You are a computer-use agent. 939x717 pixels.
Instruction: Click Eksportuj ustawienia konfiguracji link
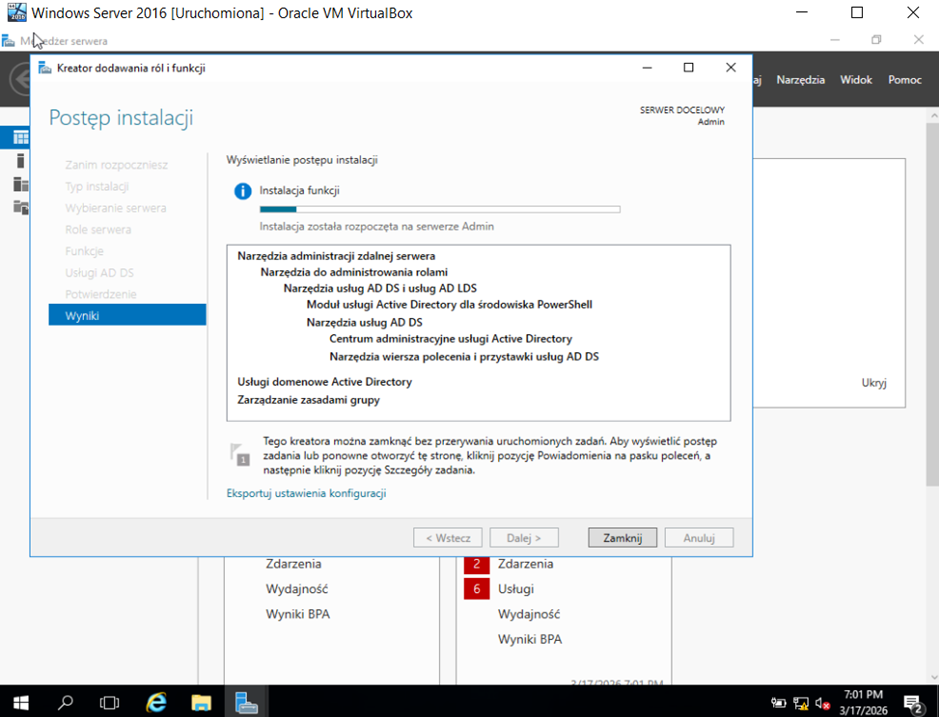pos(306,493)
